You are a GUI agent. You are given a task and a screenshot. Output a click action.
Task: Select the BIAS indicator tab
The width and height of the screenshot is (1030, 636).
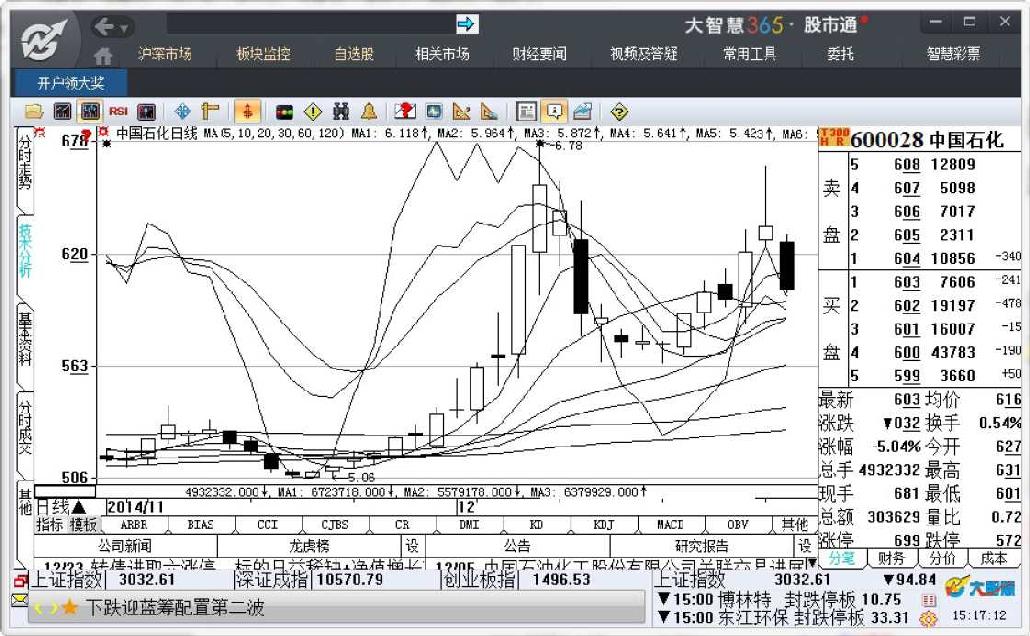pos(200,524)
